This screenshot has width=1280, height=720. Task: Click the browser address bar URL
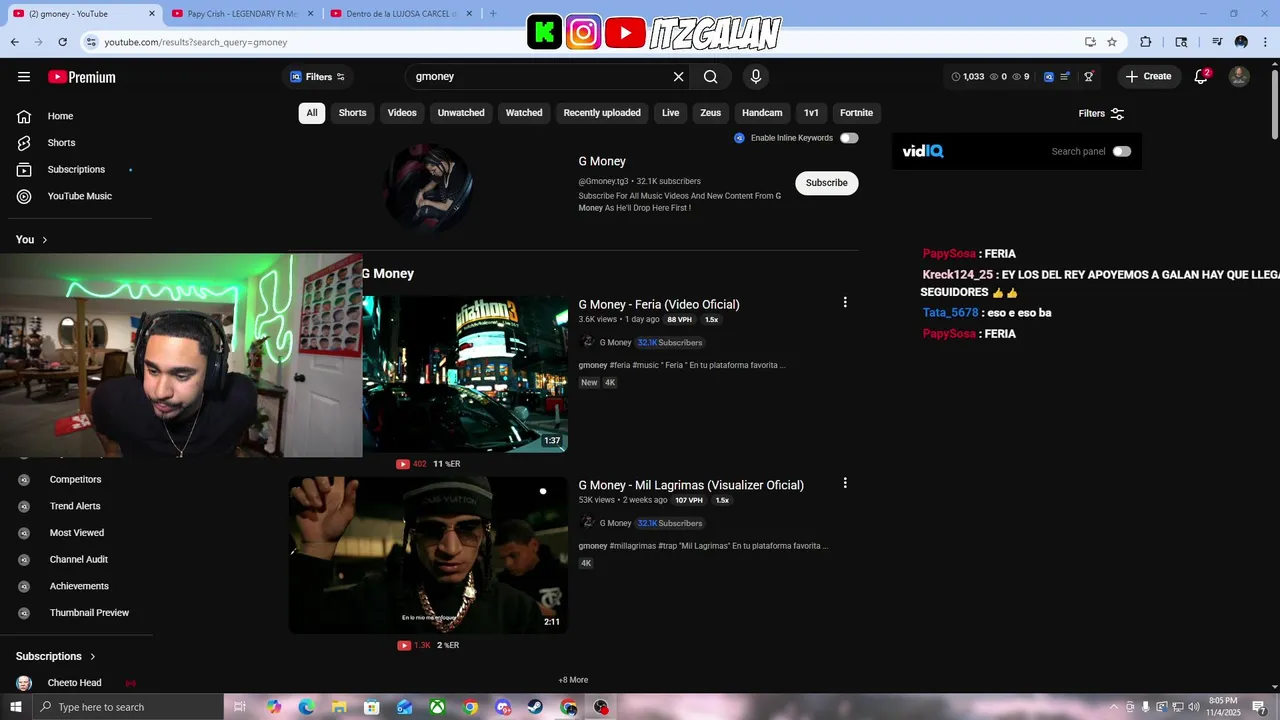(196, 42)
